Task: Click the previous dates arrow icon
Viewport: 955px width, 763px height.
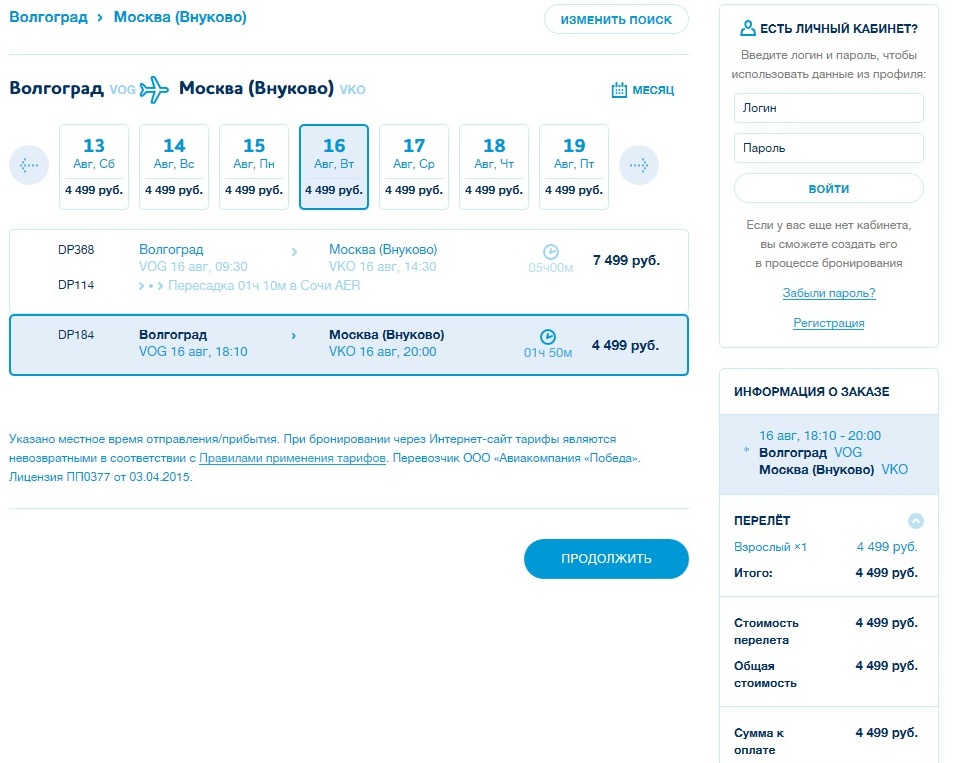Action: pos(29,165)
